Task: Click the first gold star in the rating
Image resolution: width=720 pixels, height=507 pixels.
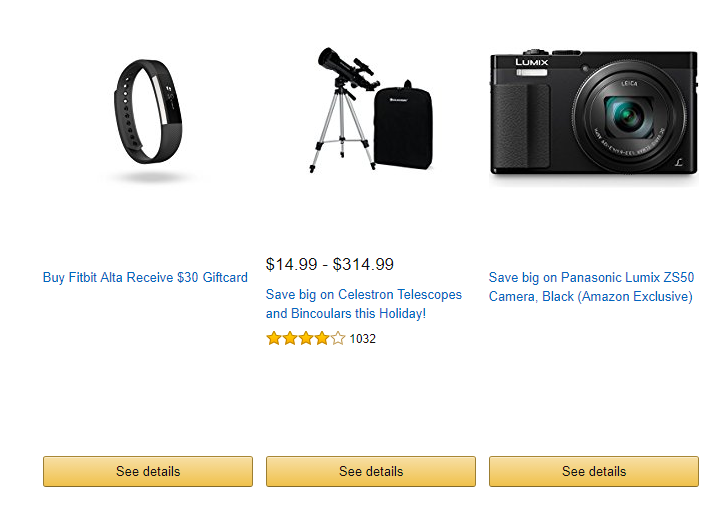Action: (x=274, y=338)
